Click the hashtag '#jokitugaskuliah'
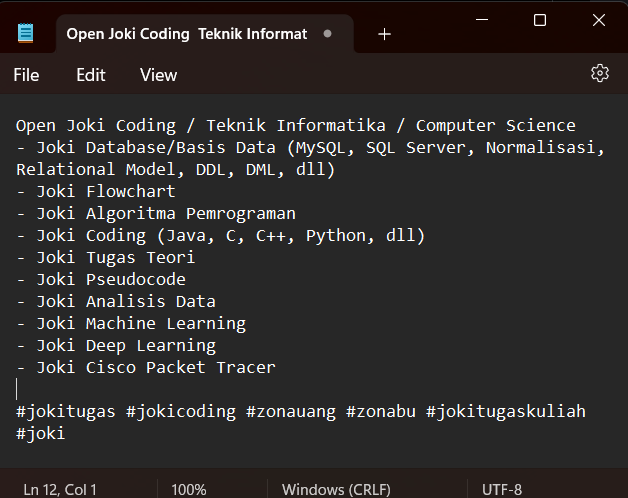Image resolution: width=628 pixels, height=498 pixels. coord(506,412)
